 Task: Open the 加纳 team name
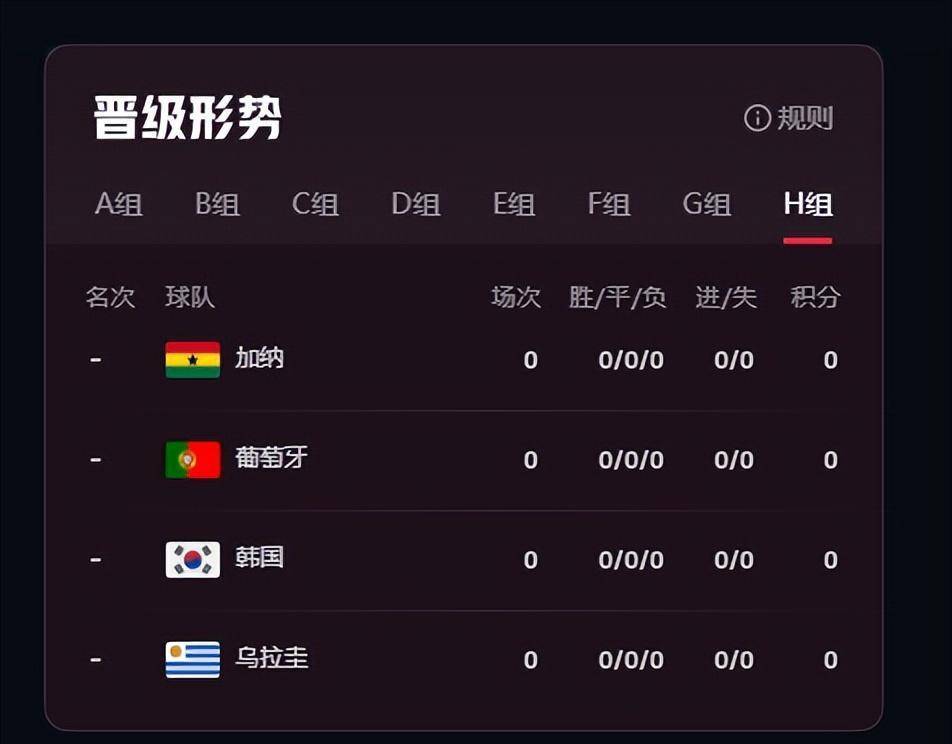click(260, 358)
